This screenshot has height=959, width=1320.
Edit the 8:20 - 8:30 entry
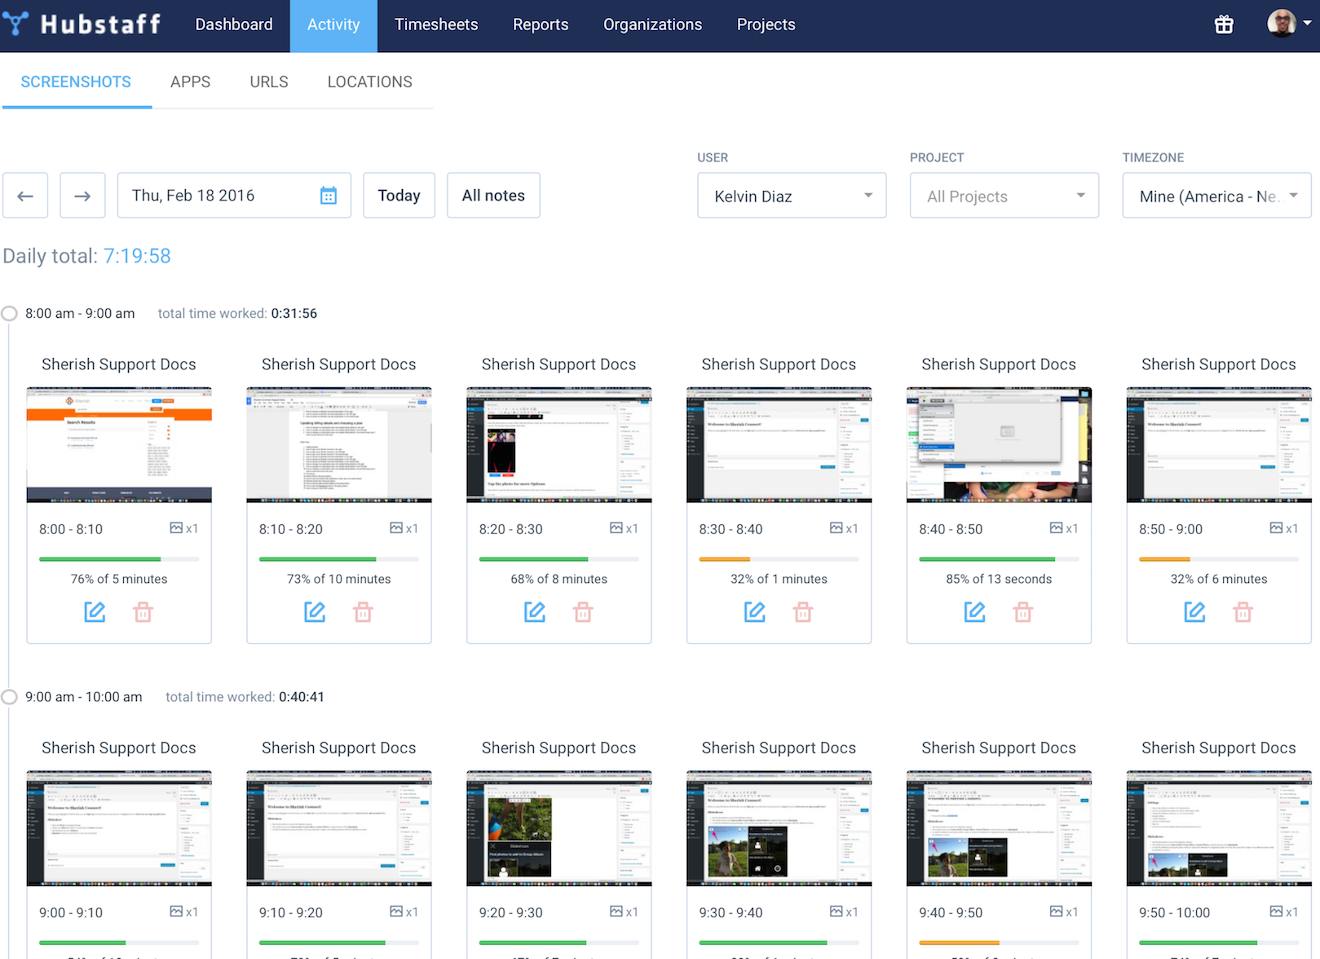point(535,612)
